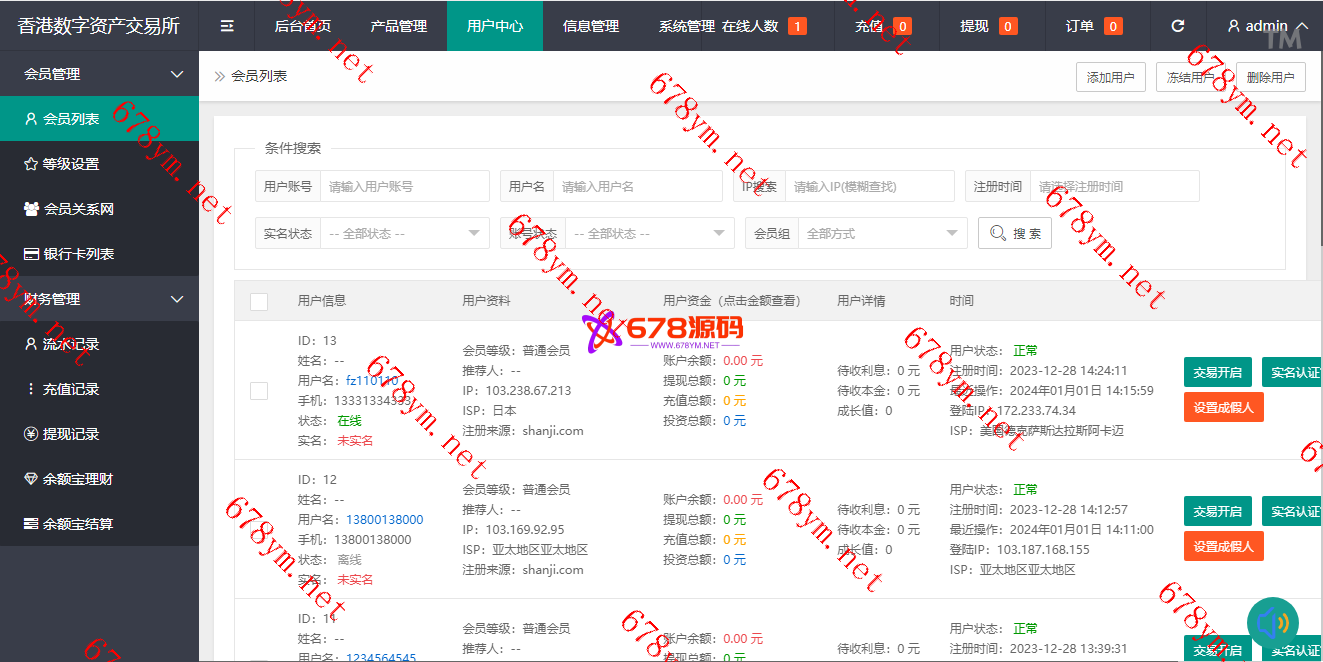
Task: Click the refresh icon in top bar
Action: pyautogui.click(x=1177, y=26)
